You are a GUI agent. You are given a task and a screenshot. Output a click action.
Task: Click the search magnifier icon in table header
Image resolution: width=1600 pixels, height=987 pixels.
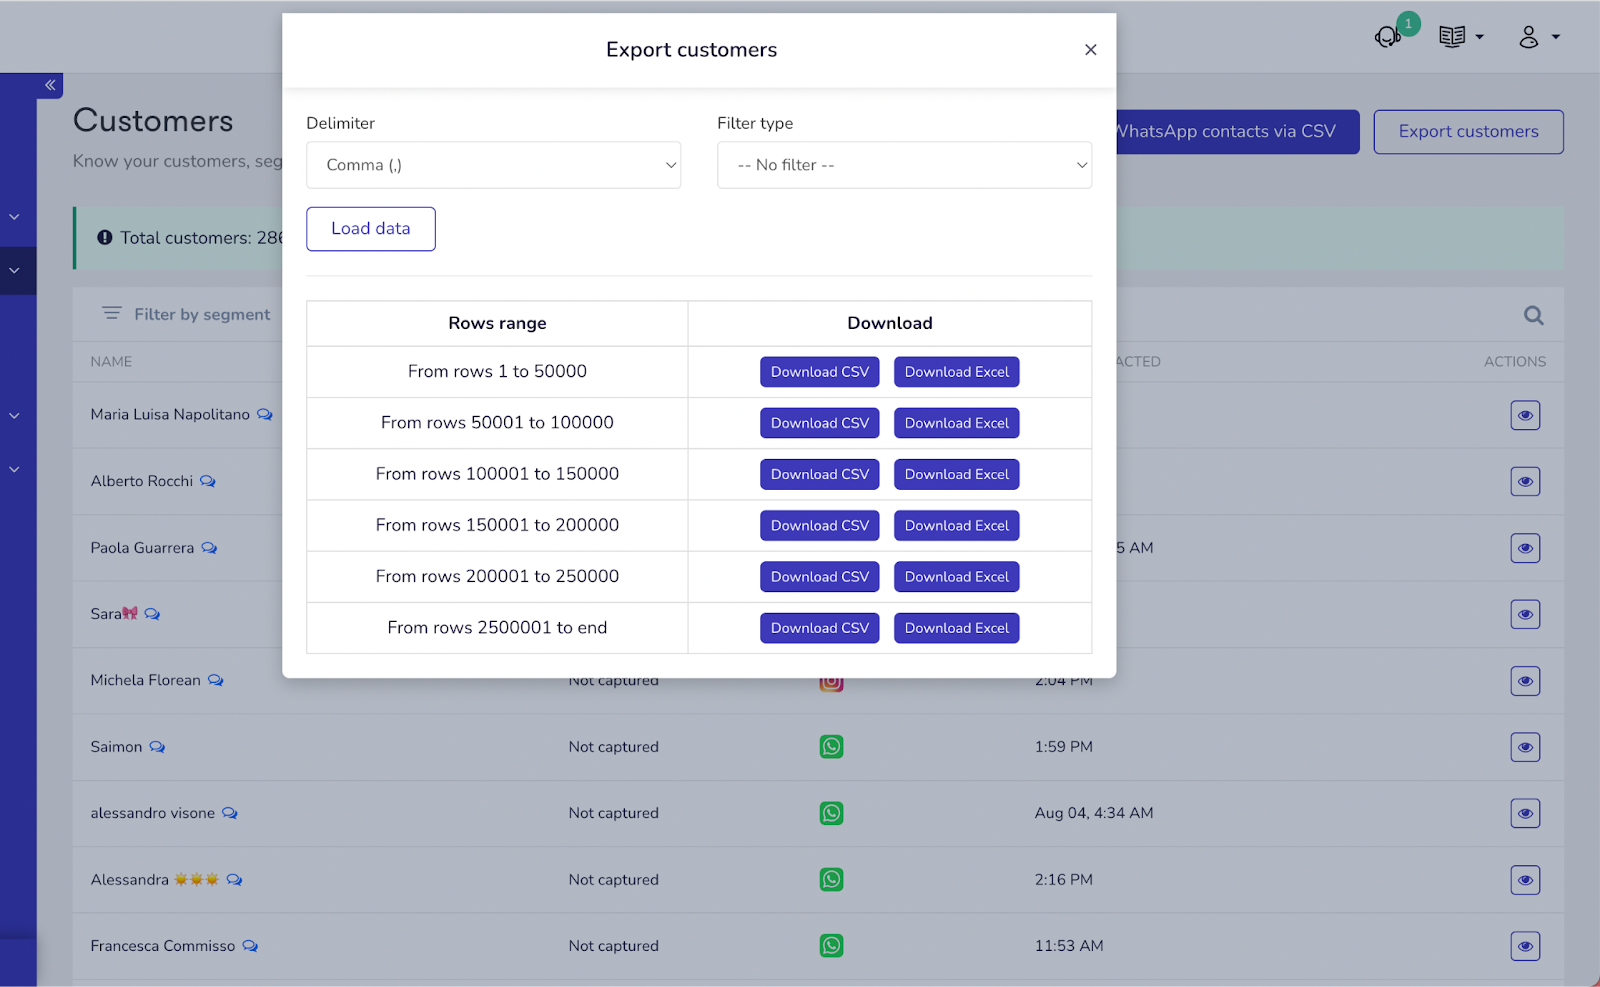(x=1533, y=316)
